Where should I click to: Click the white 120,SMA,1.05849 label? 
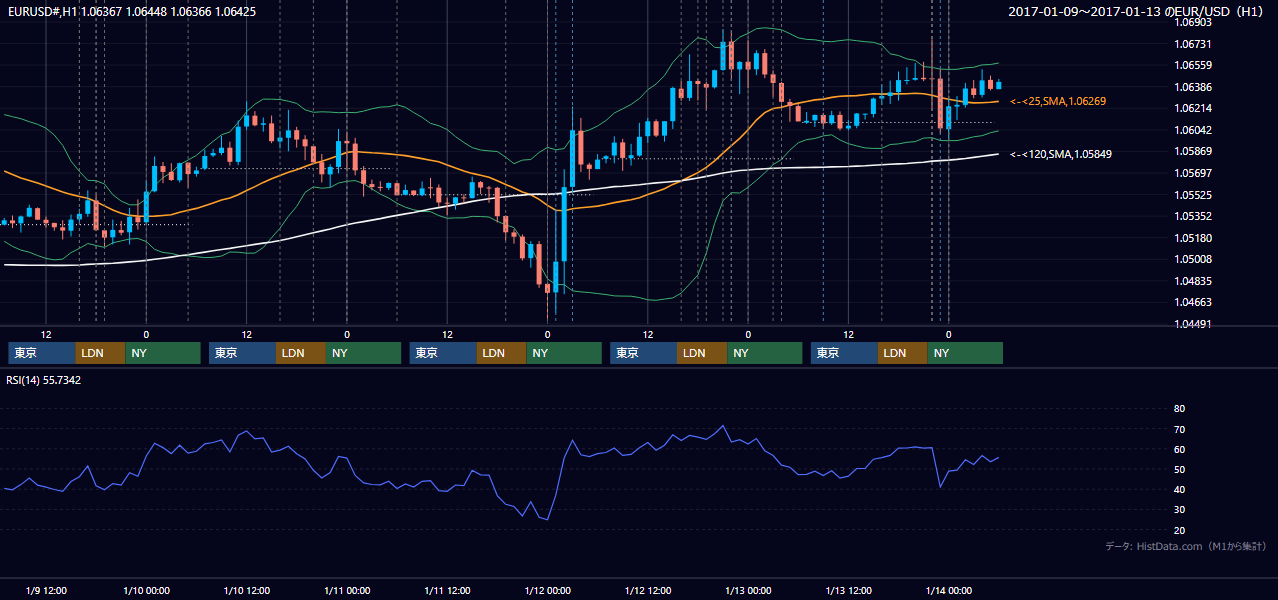coord(1061,154)
